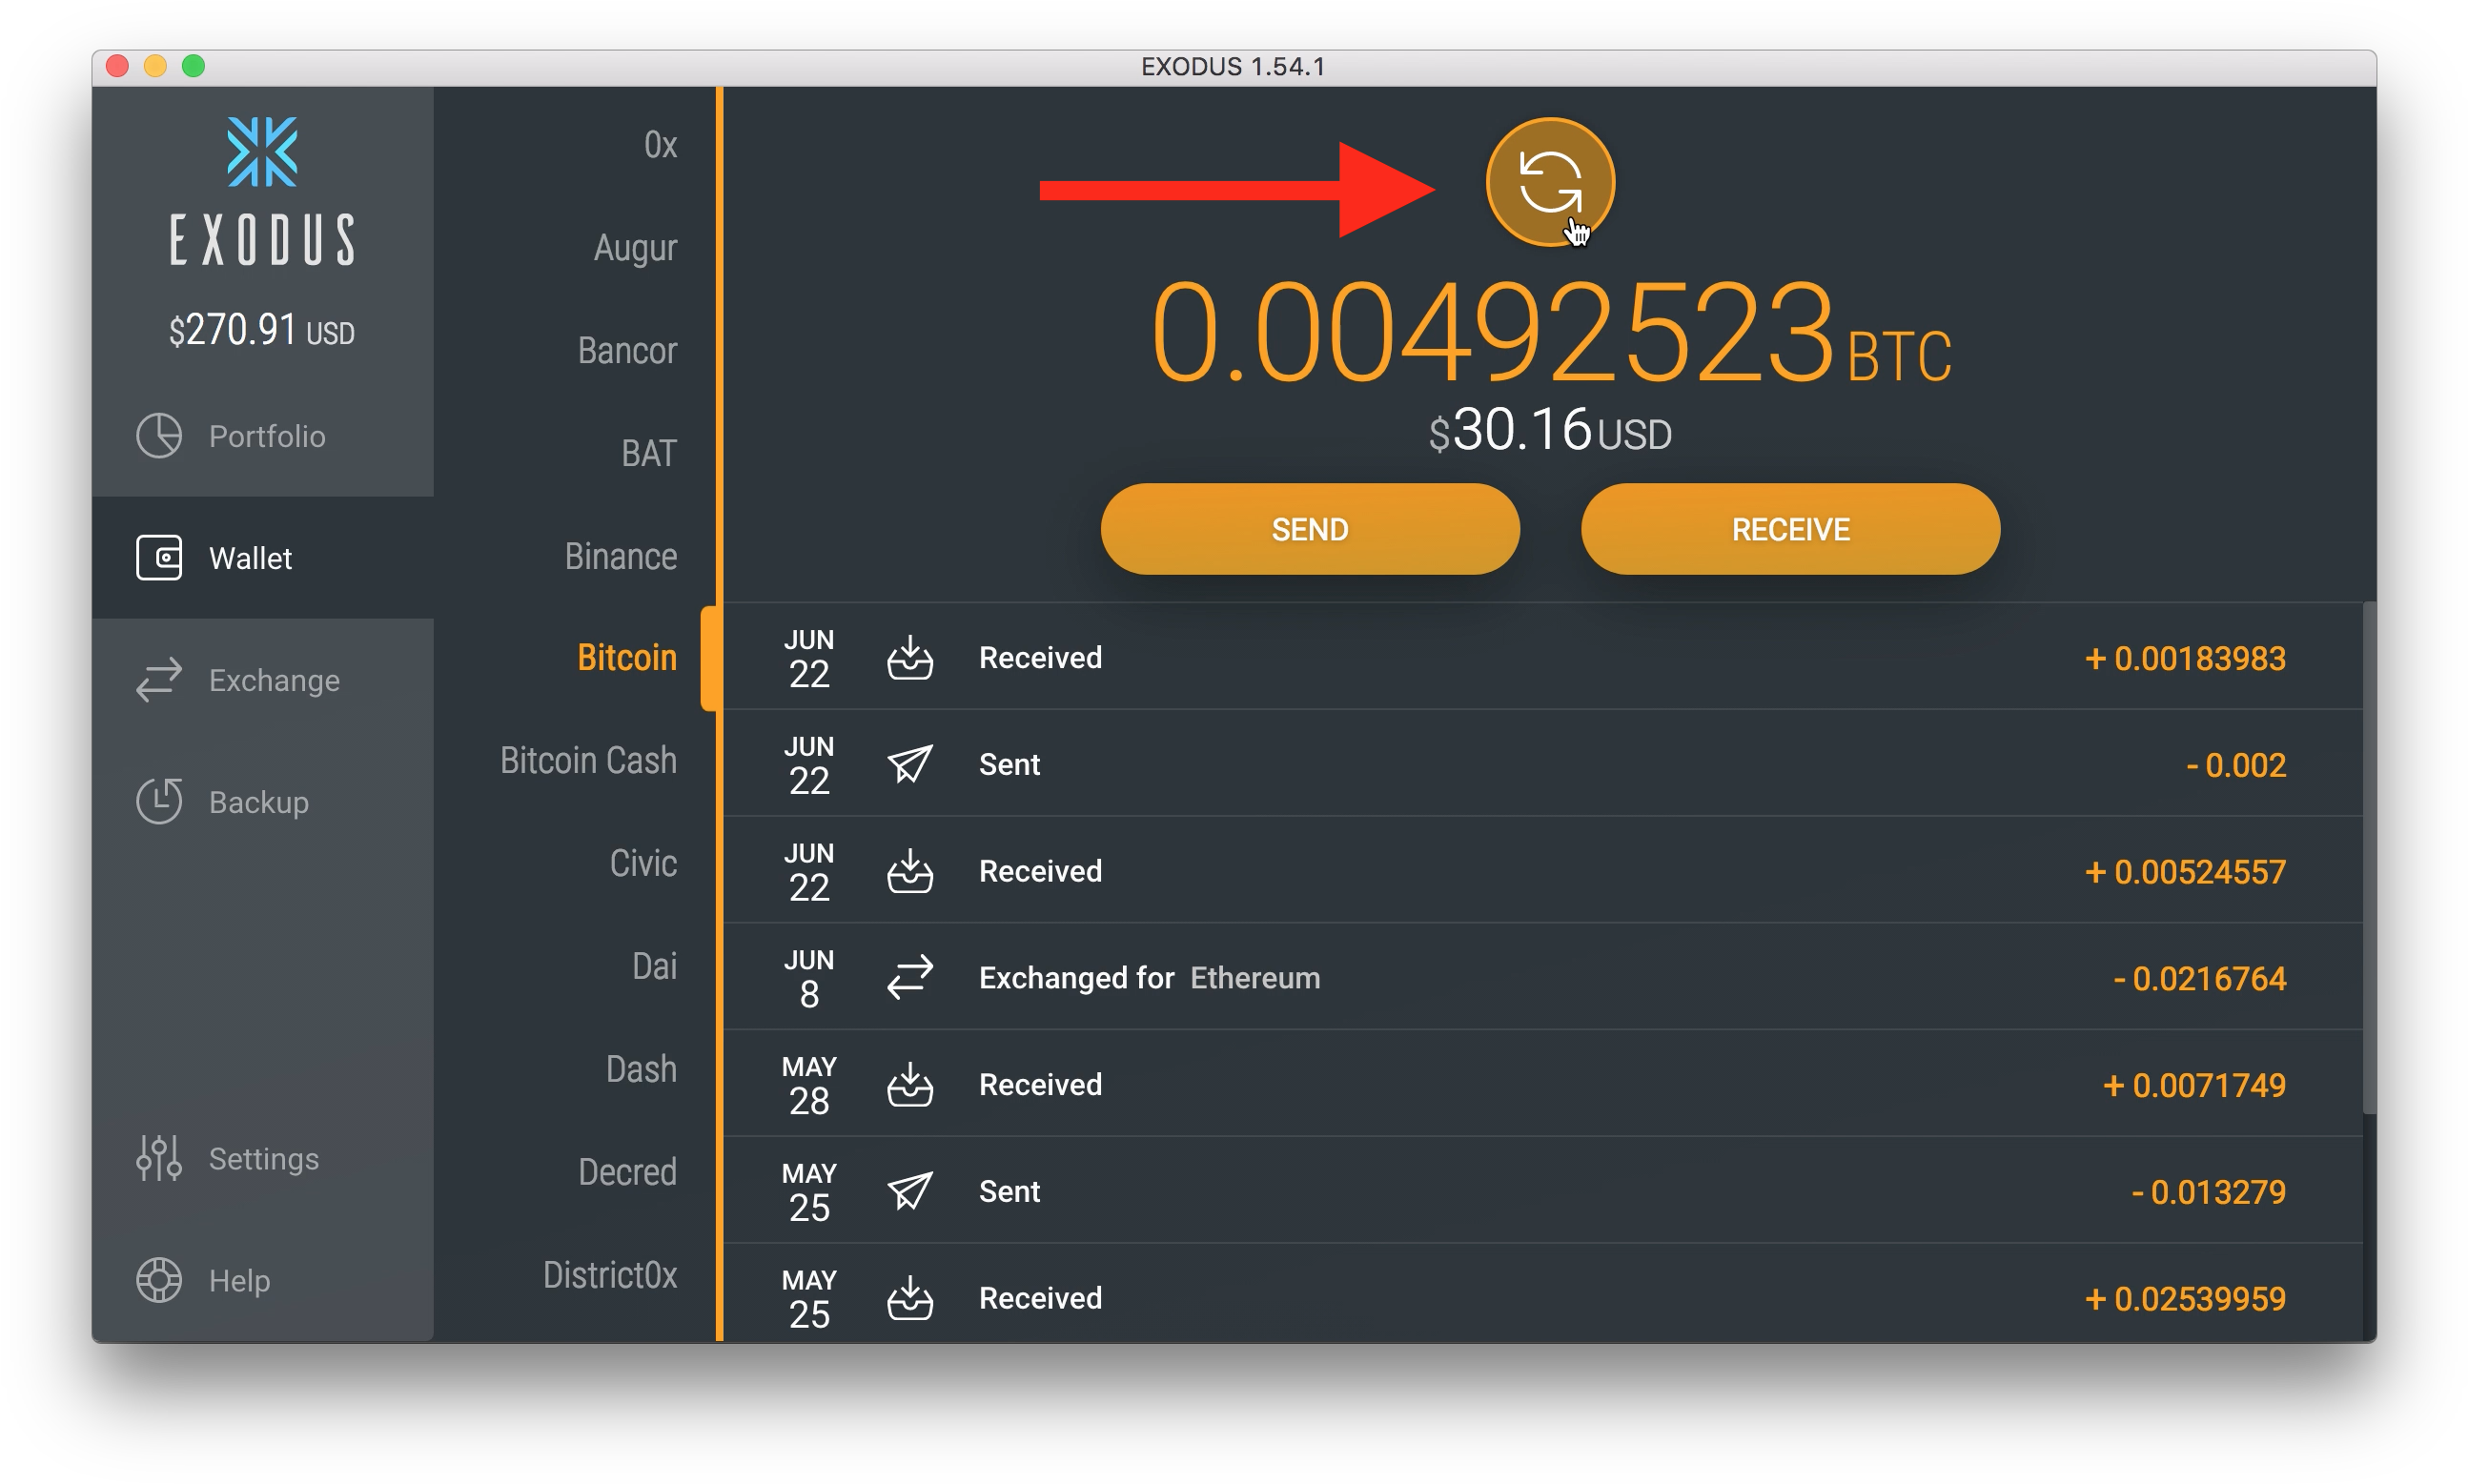Select Binance in asset list
This screenshot has height=1484, width=2468.
pos(621,557)
